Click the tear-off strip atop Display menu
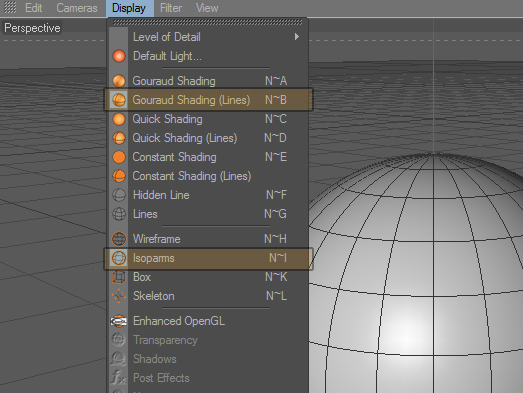Screen dimensions: 523x393 click(x=207, y=22)
